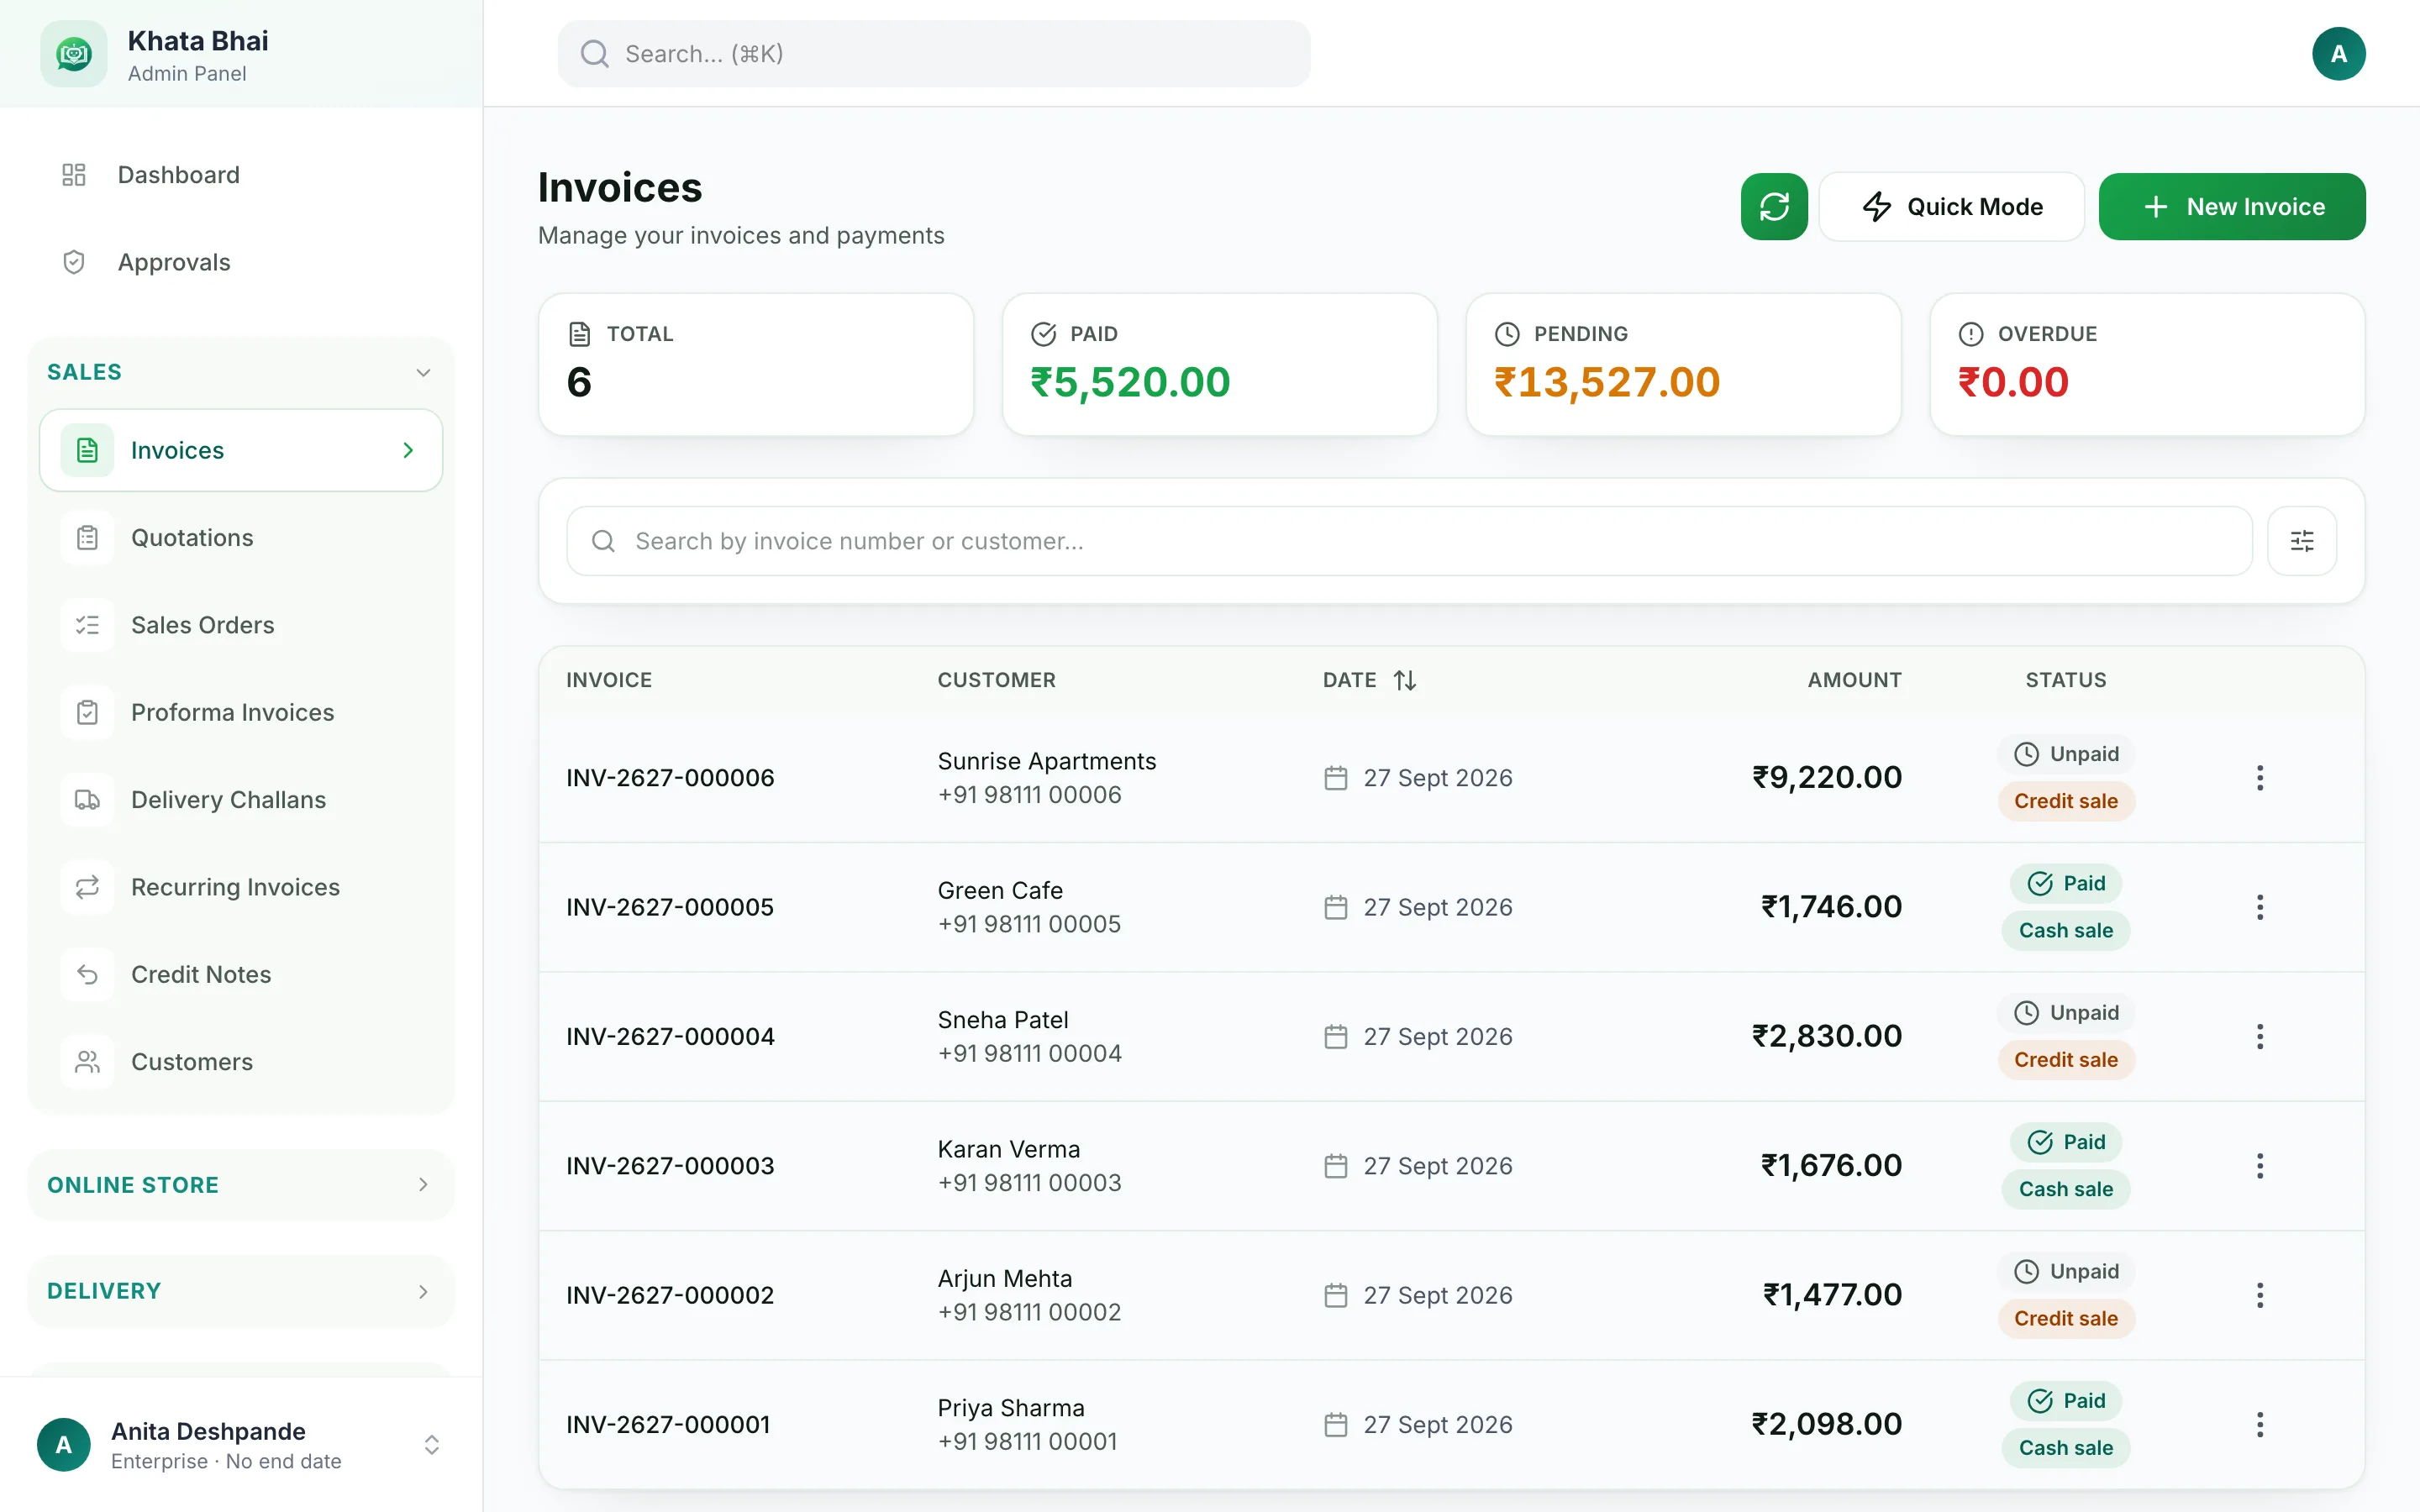The height and width of the screenshot is (1512, 2420).
Task: Click the TOTAL summary card
Action: click(755, 364)
